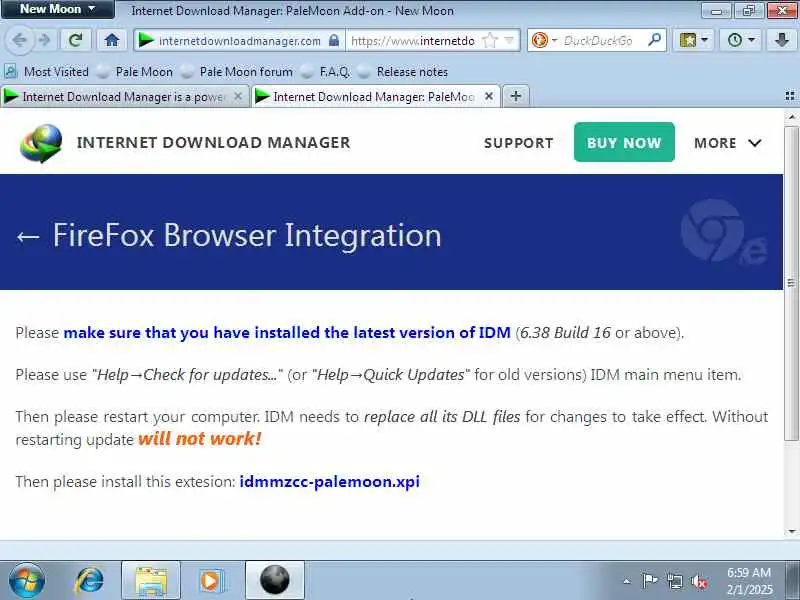Open the Pale Moon bookmark
Image resolution: width=800 pixels, height=600 pixels.
pos(135,72)
